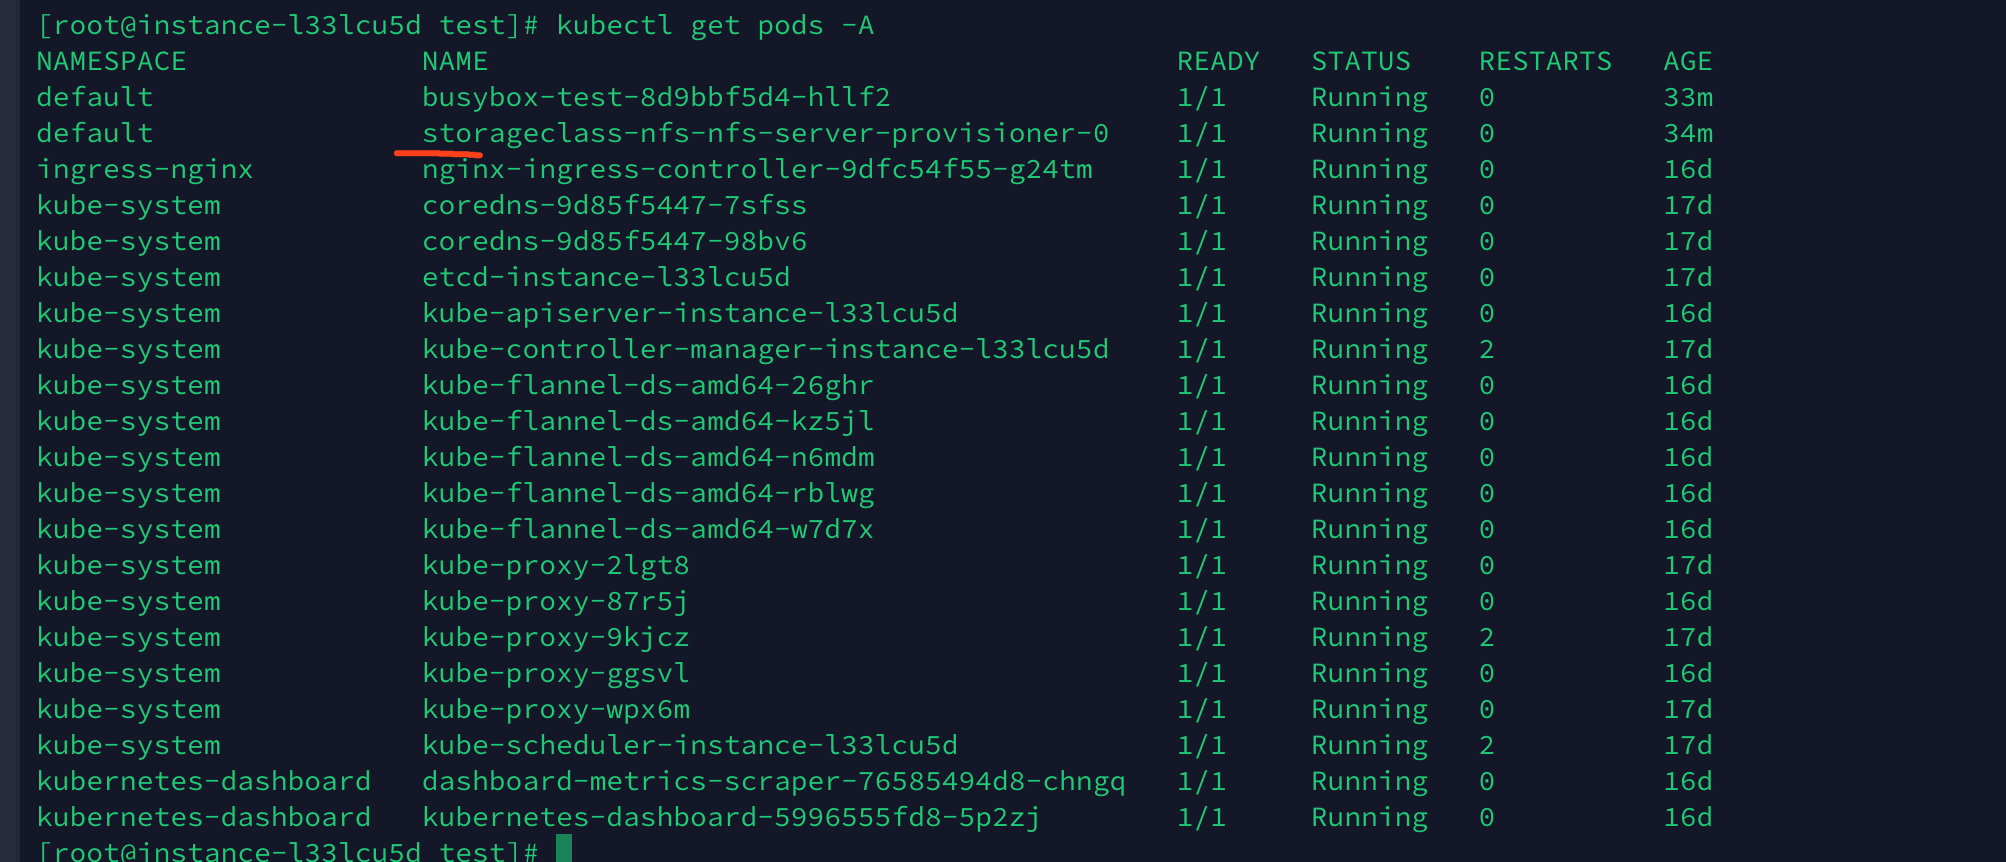Select pod name busybox-test-8d9bbf5d4-hllf2

(x=656, y=98)
